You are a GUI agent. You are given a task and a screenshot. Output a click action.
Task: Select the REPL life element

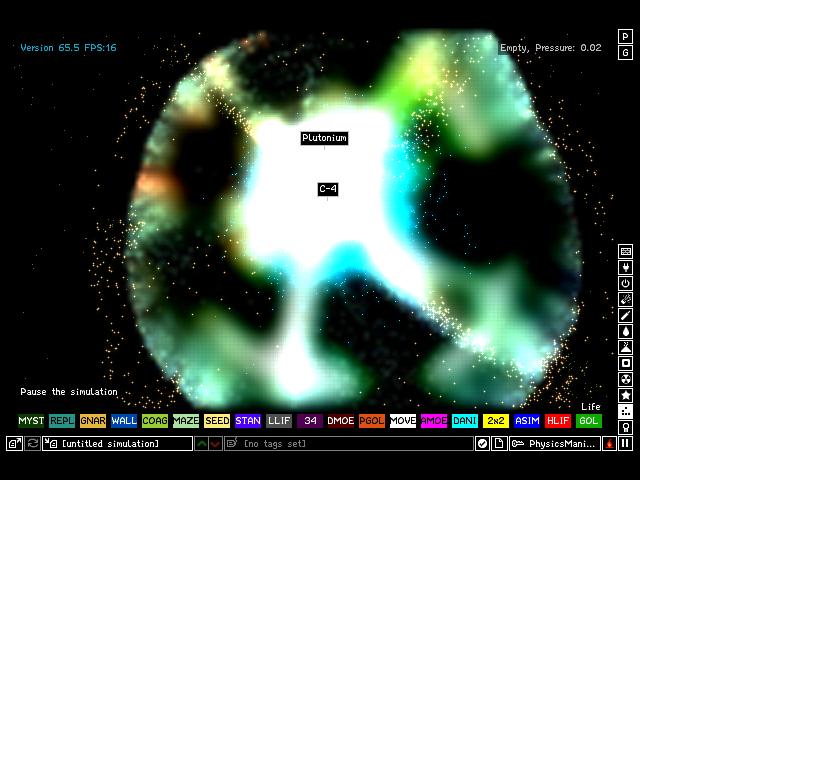pyautogui.click(x=62, y=421)
